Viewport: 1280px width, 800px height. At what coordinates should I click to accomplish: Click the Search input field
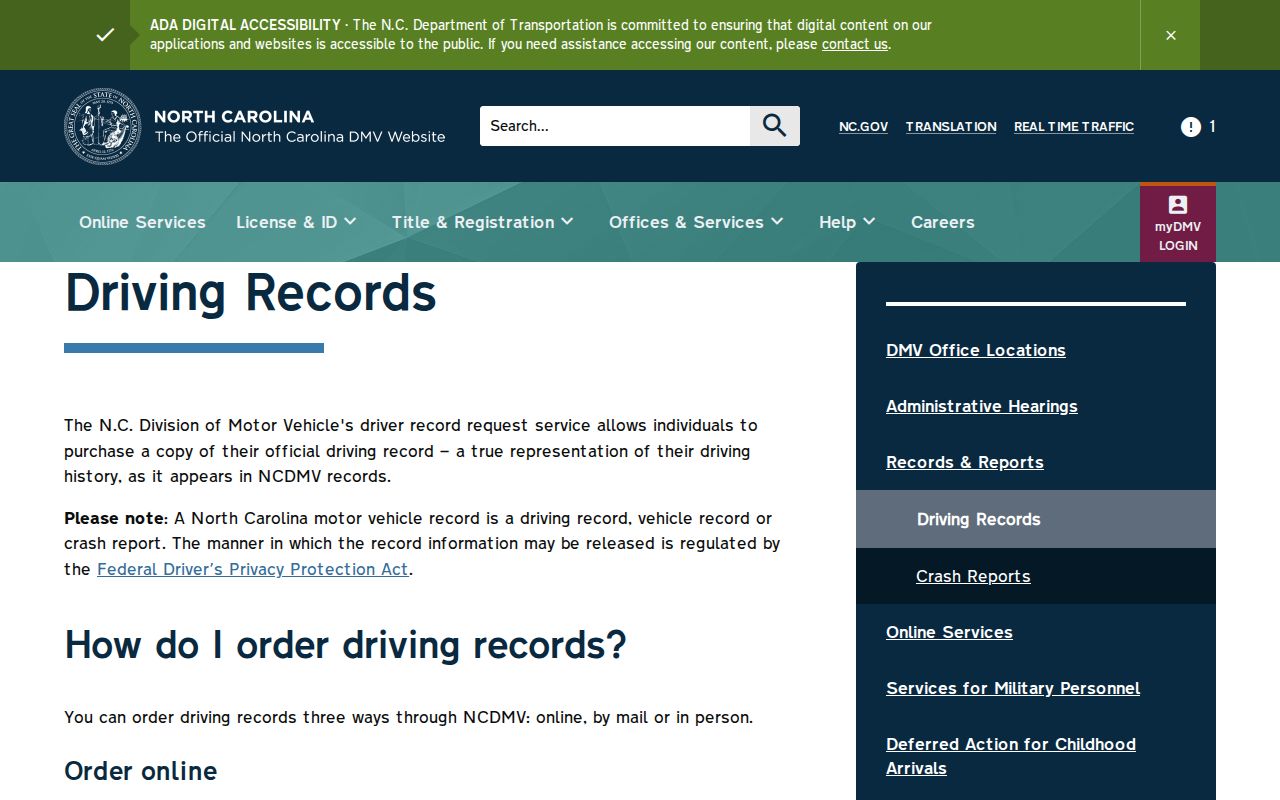pos(615,126)
